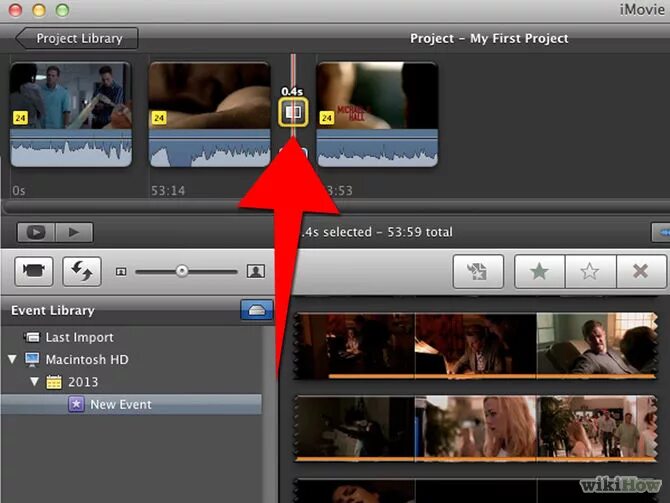Click 'Project – My First Project' title
Screen dimensions: 670x503
pyautogui.click(x=489, y=38)
